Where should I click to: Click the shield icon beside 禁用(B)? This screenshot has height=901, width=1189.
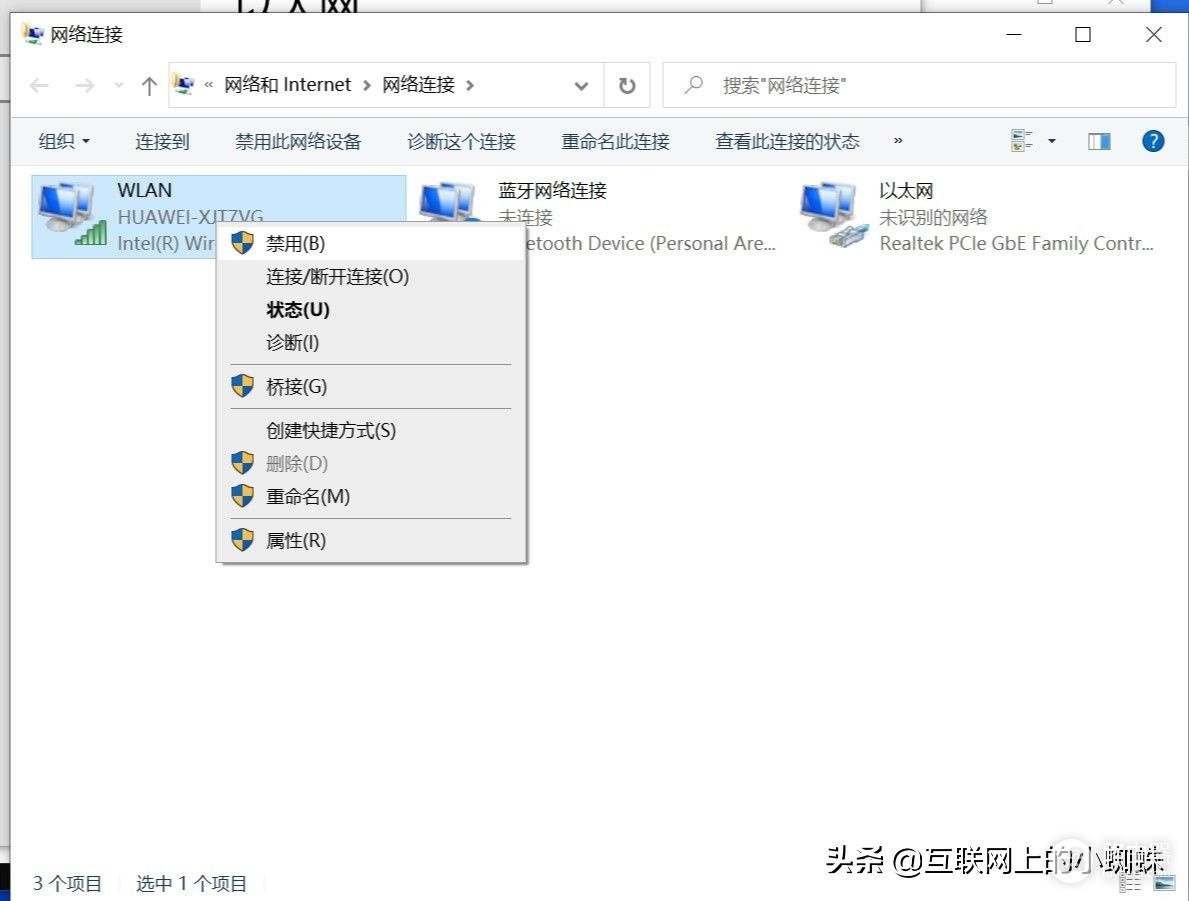[x=243, y=243]
